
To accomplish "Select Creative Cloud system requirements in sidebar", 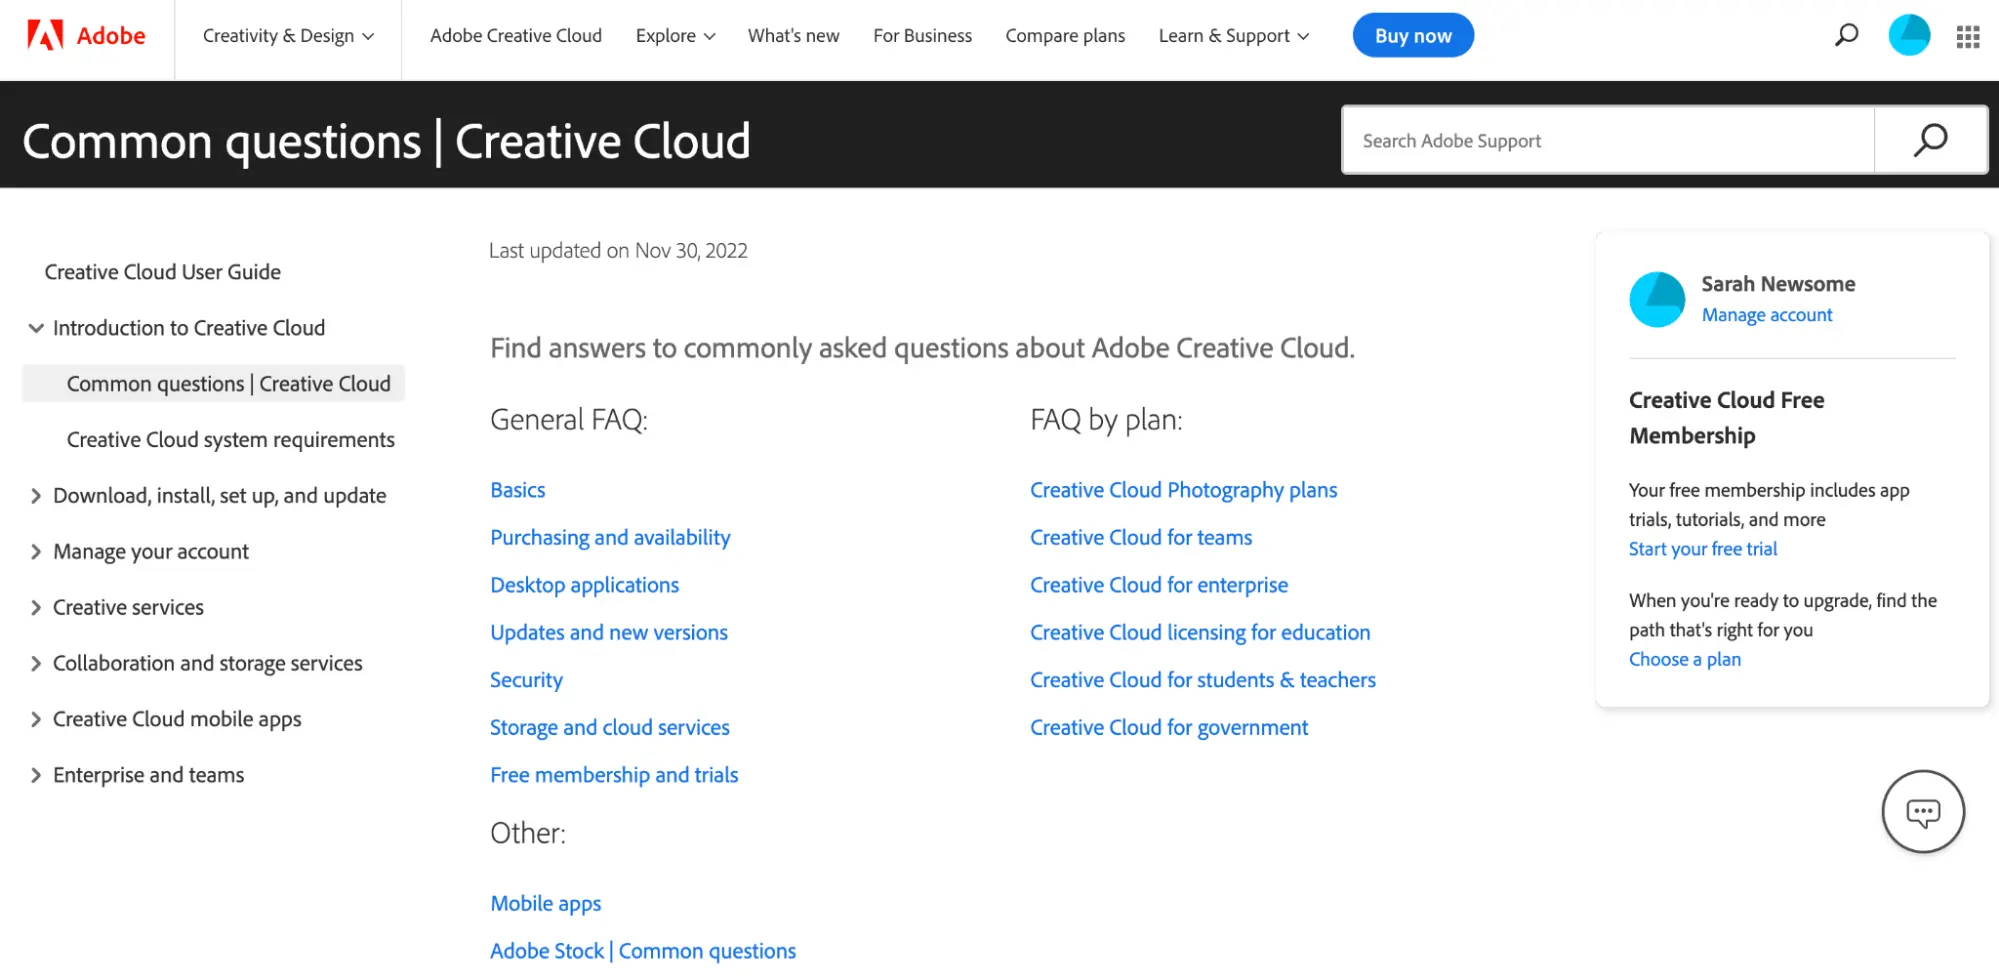I will pyautogui.click(x=230, y=440).
